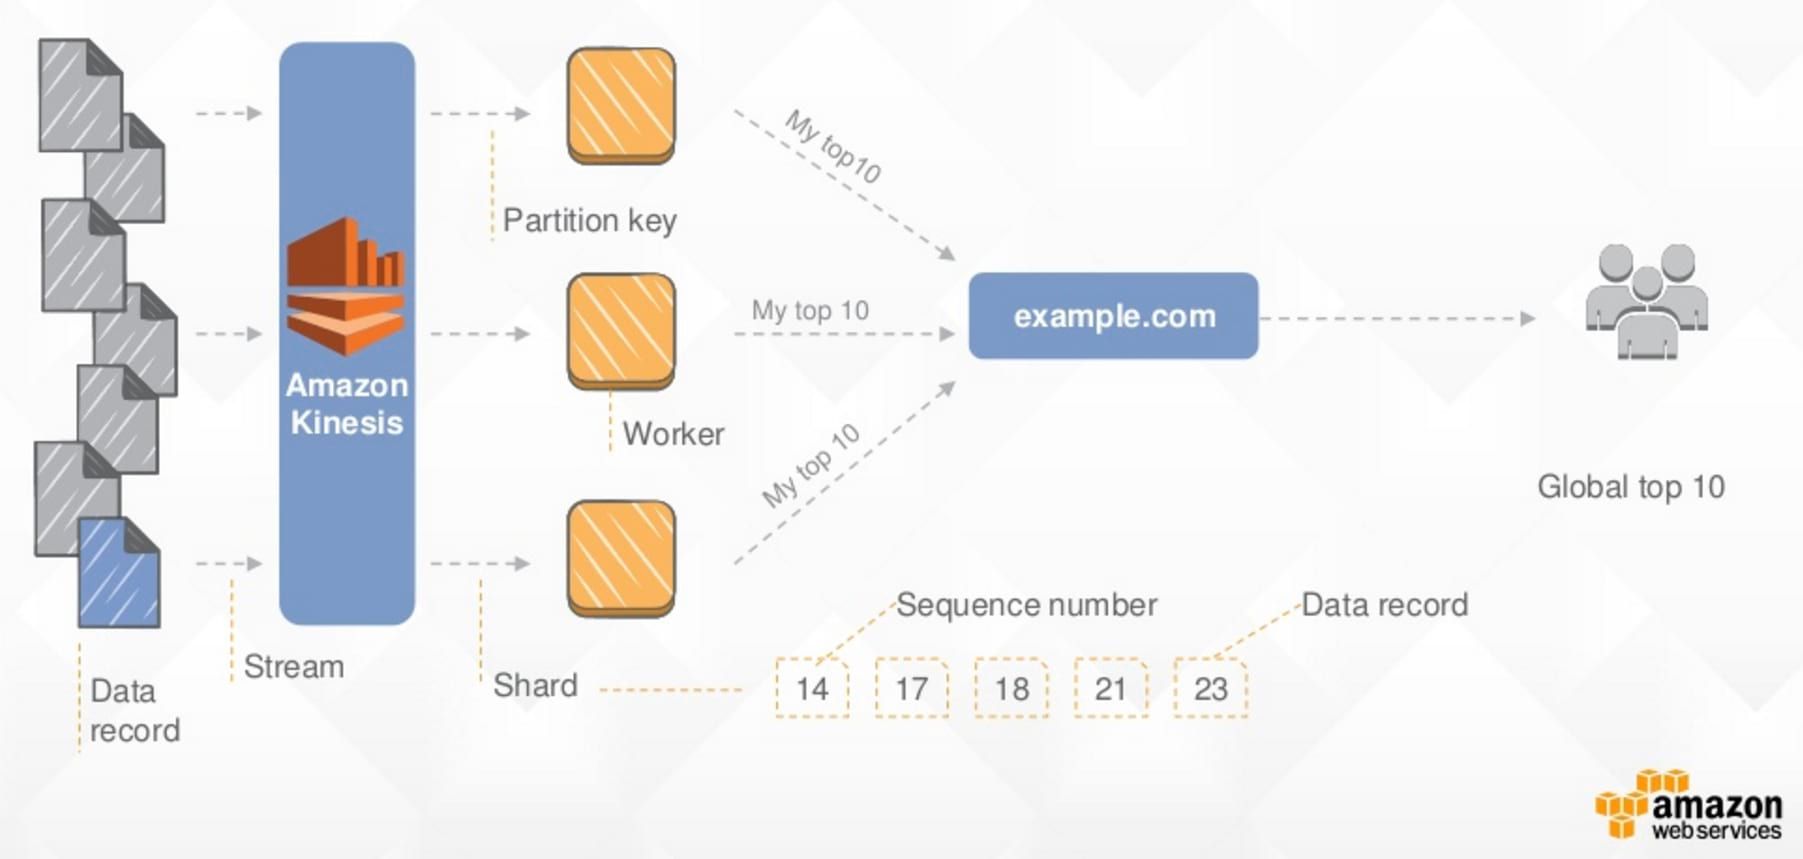Screen dimensions: 1803x859
Task: Click the Sequence number label
Action: tap(1026, 605)
